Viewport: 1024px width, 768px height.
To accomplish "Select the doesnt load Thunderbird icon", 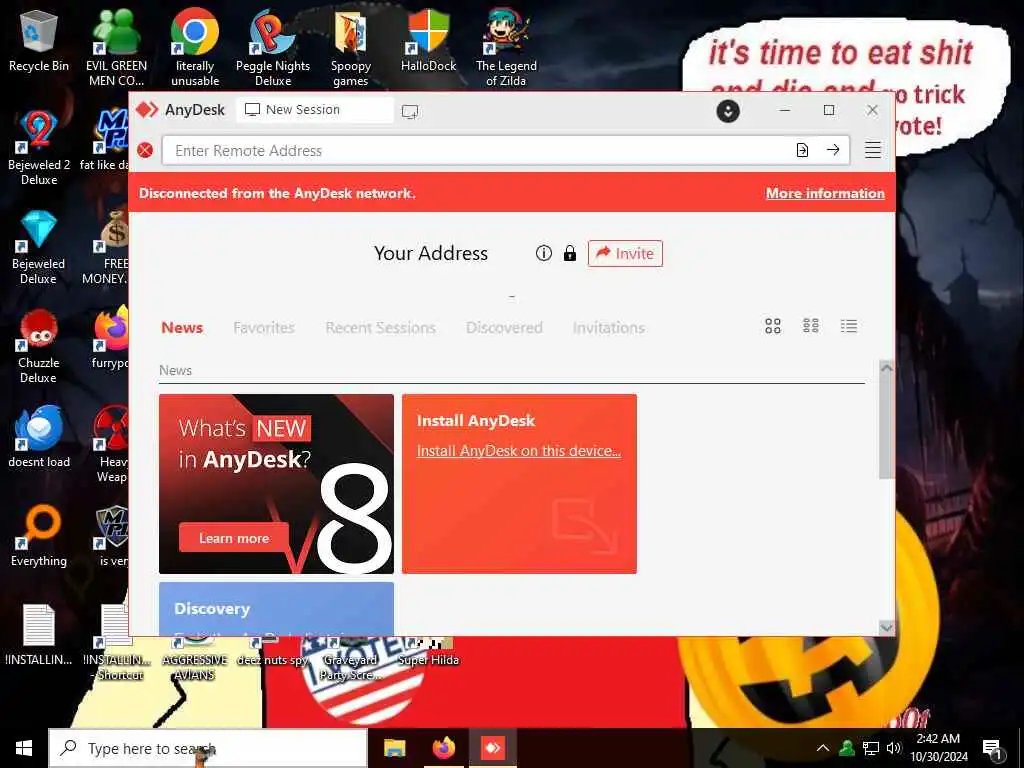I will click(x=39, y=437).
